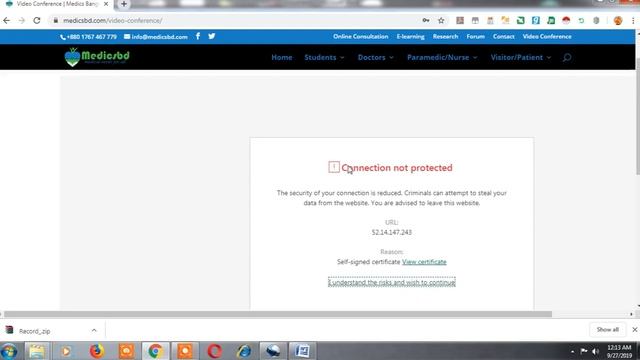Open Forum in the top bar
Viewport: 640px width, 360px height.
[476, 36]
